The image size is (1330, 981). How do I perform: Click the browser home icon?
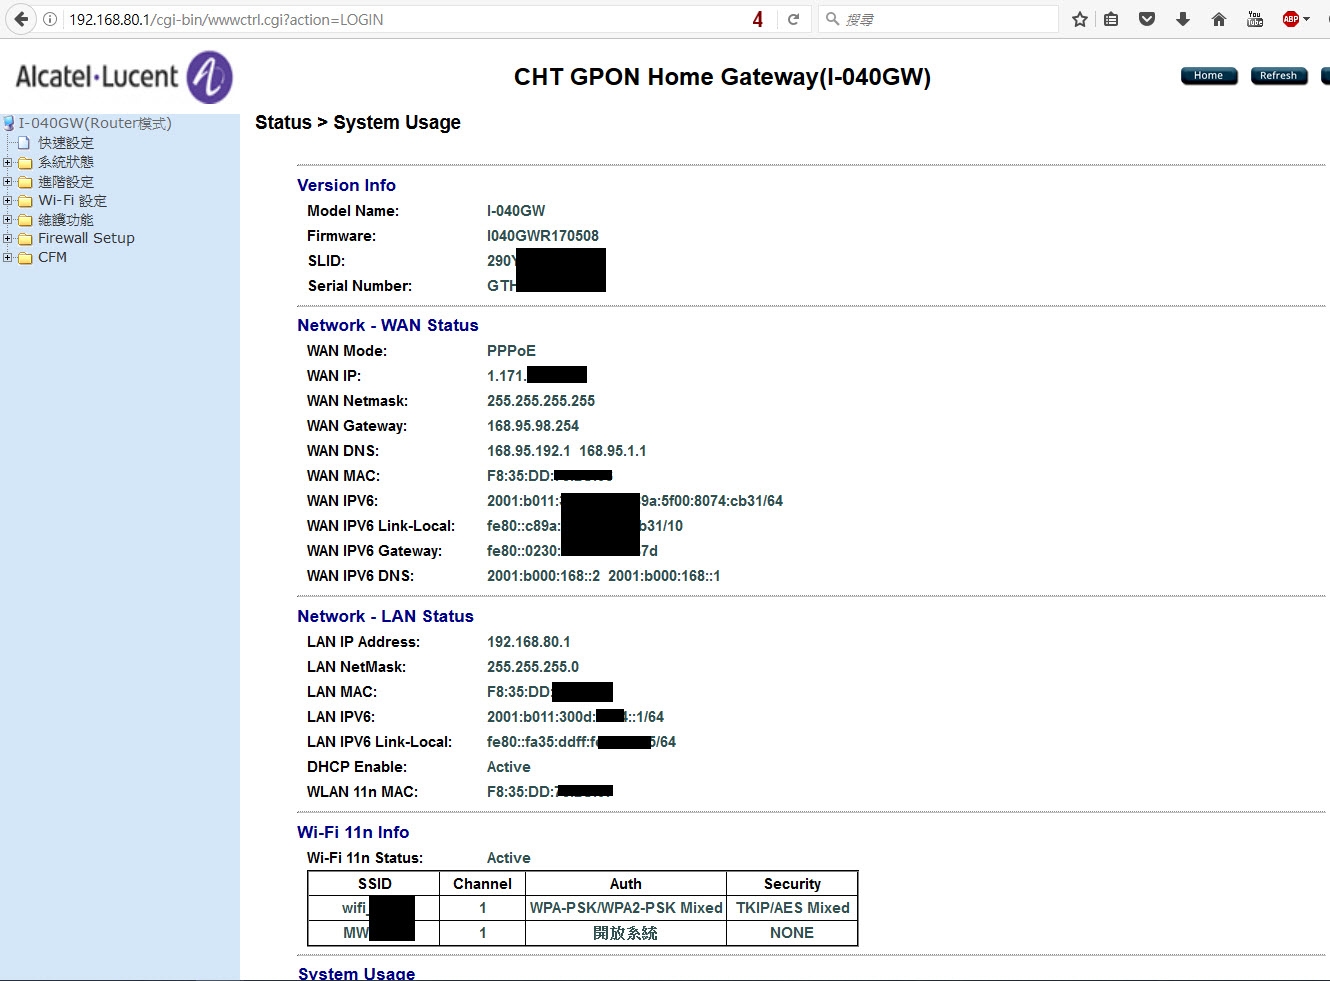click(x=1219, y=19)
